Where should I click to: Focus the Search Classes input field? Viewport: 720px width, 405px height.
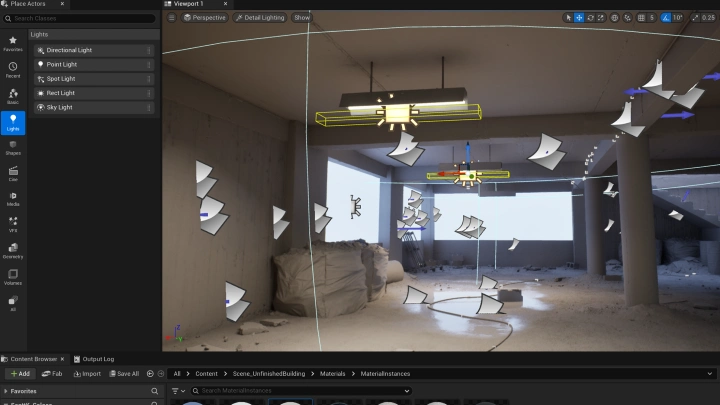pos(79,18)
